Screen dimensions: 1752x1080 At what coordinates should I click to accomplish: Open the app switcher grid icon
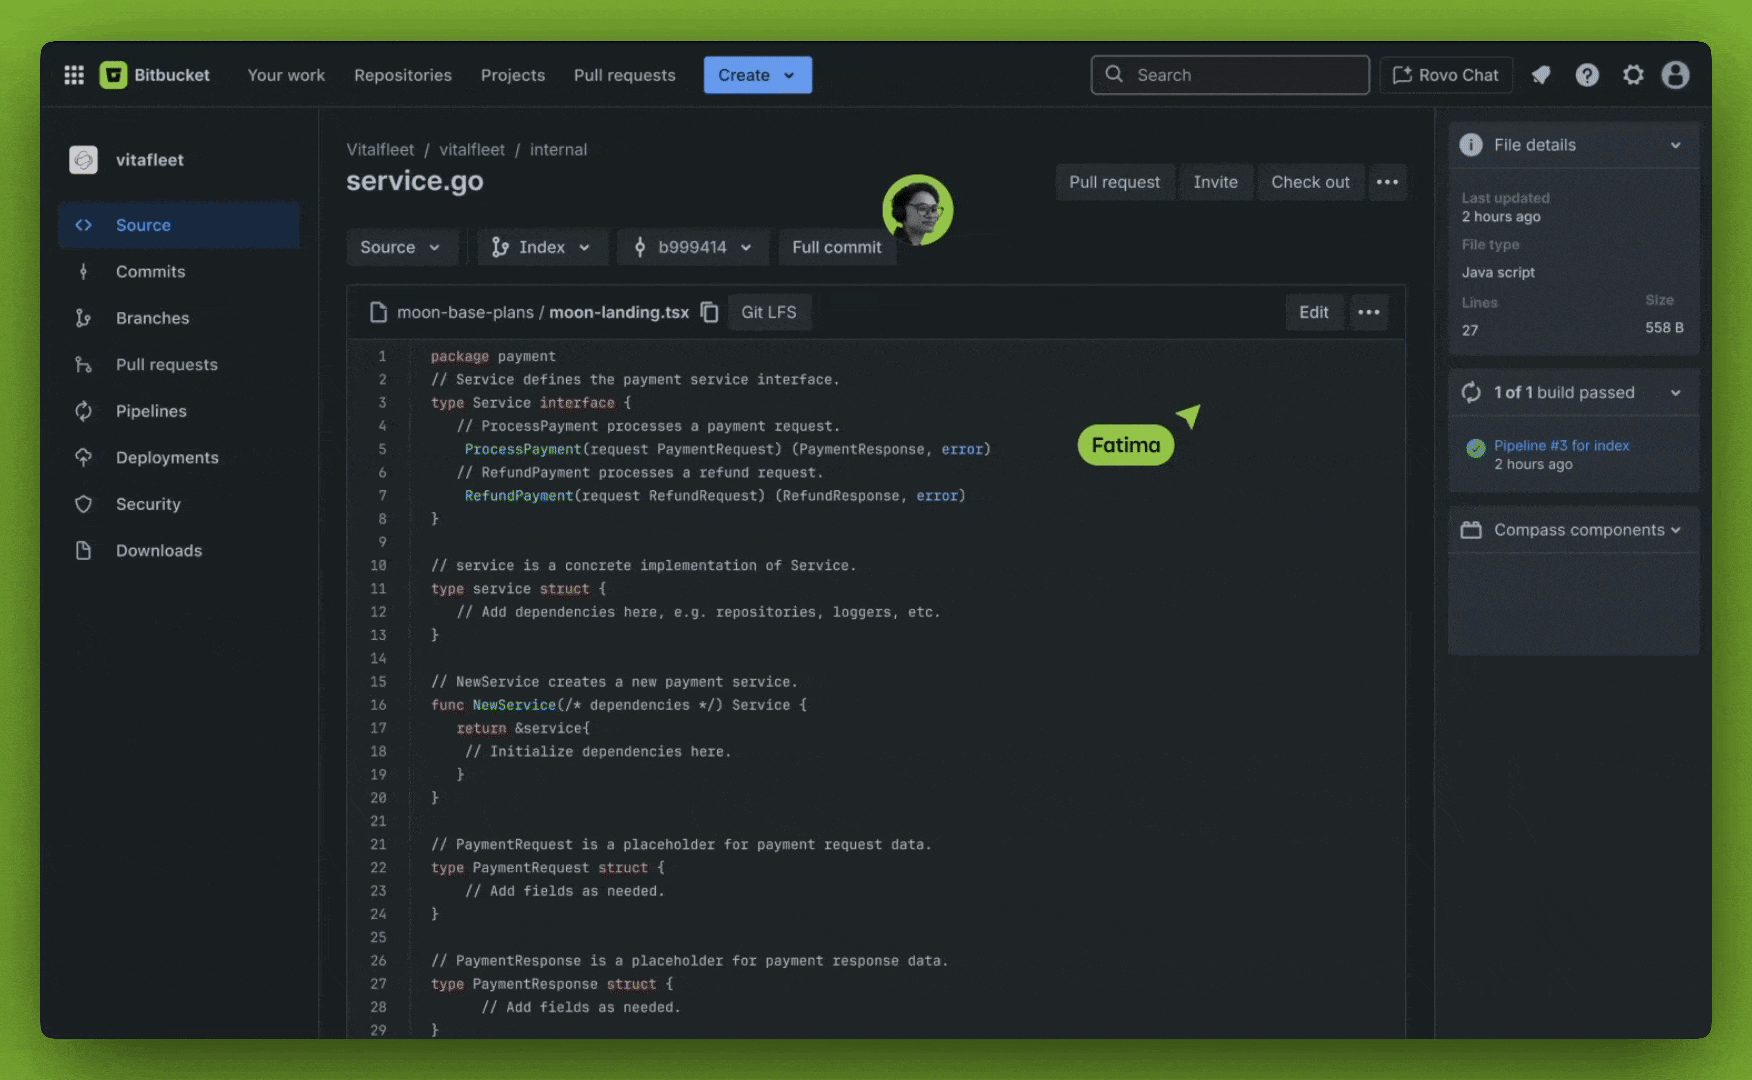(x=74, y=75)
